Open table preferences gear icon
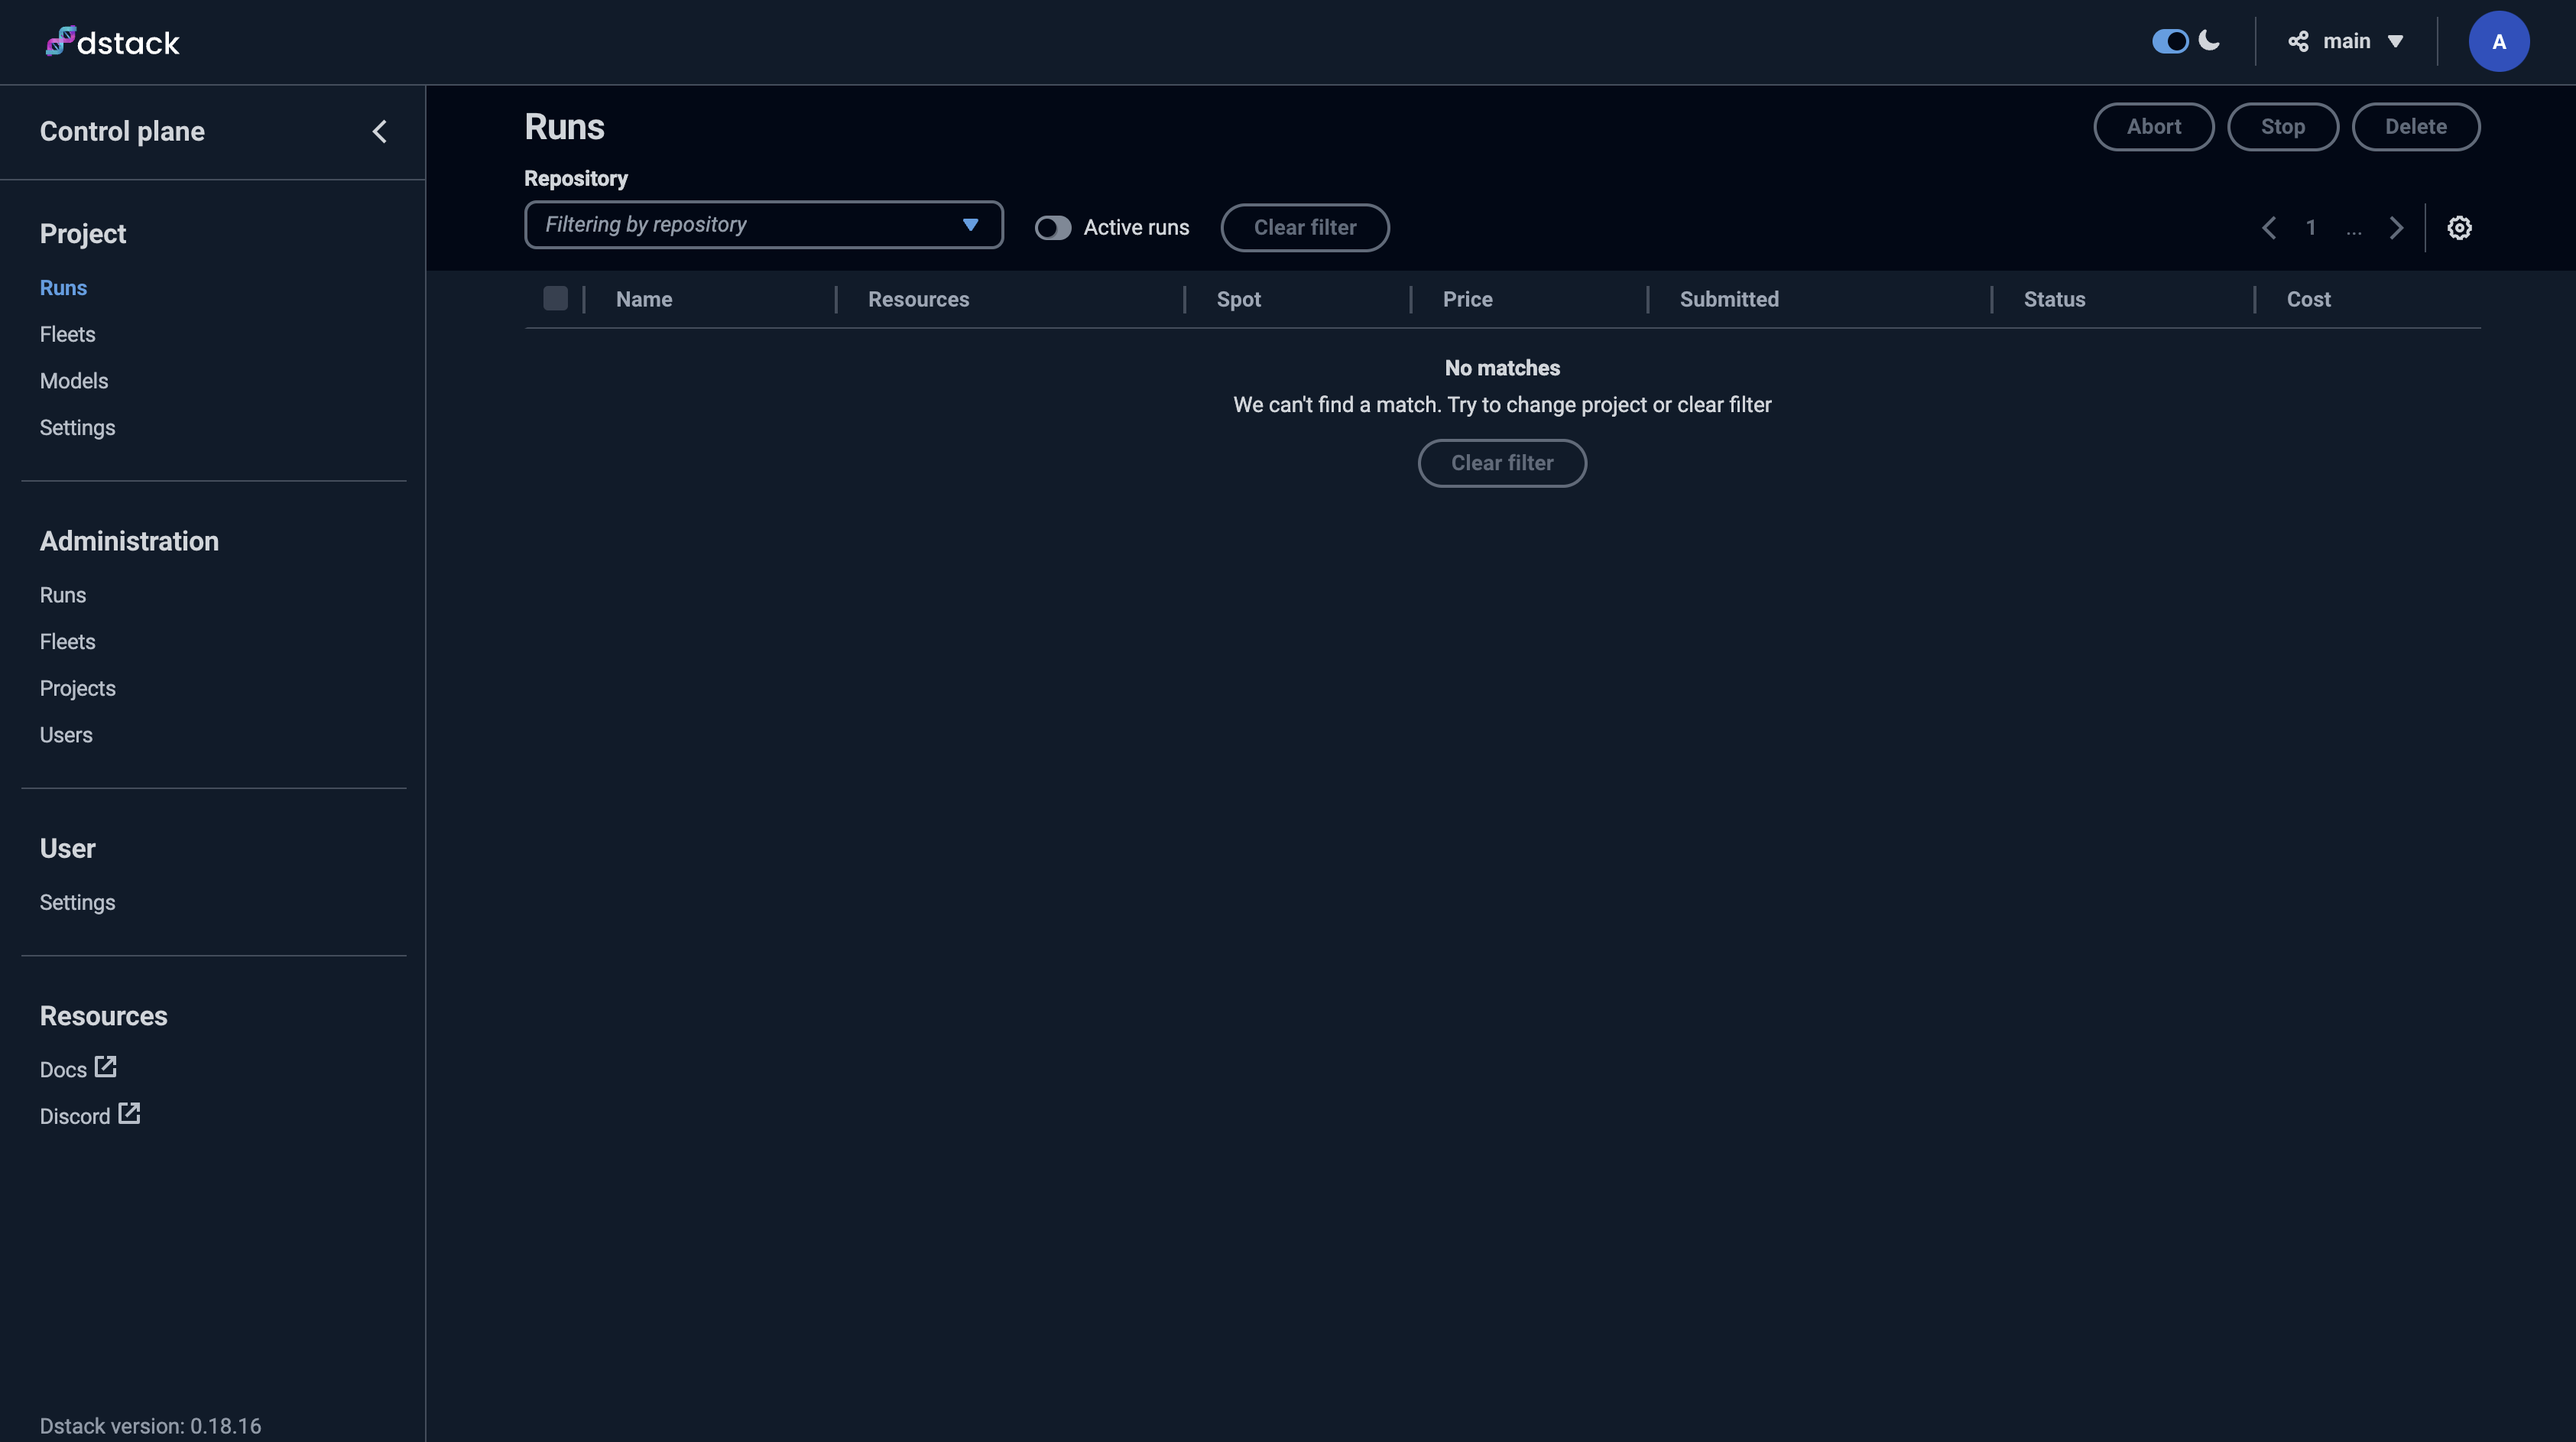The image size is (2576, 1442). click(2459, 228)
